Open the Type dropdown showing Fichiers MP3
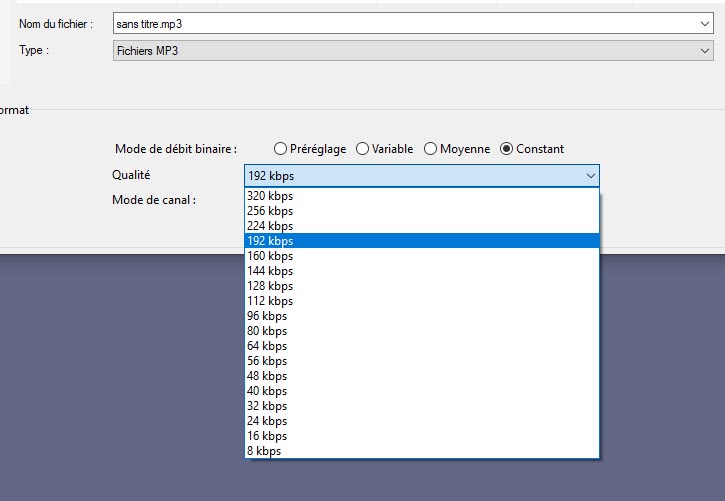Viewport: 725px width, 501px height. click(705, 51)
